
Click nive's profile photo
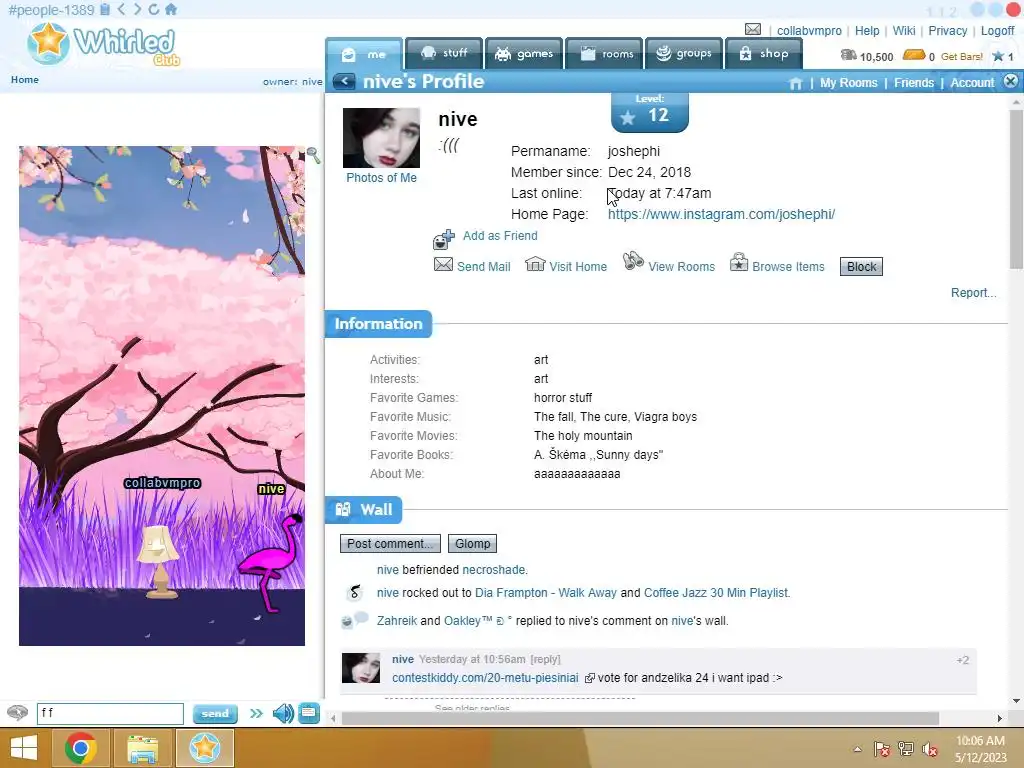[x=381, y=138]
